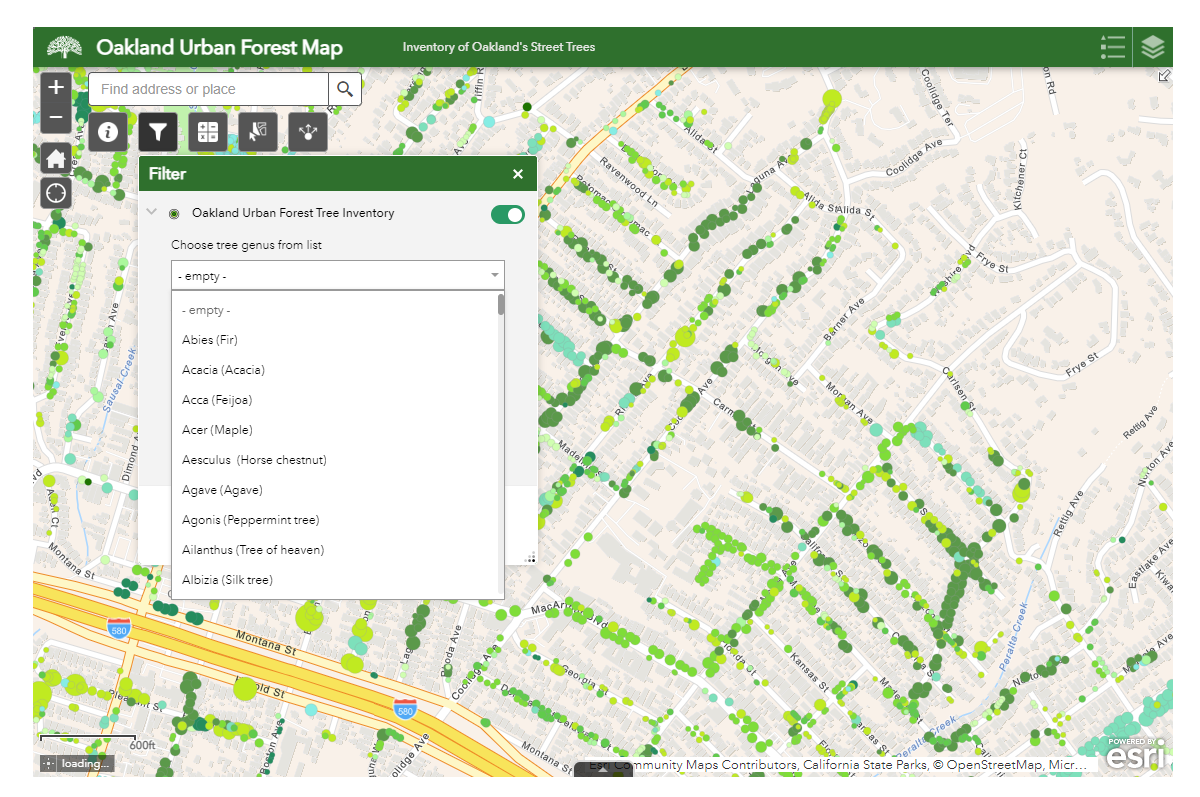This screenshot has height=797, width=1200.
Task: Click the 'Choose tree genus from list' label
Action: pos(246,245)
